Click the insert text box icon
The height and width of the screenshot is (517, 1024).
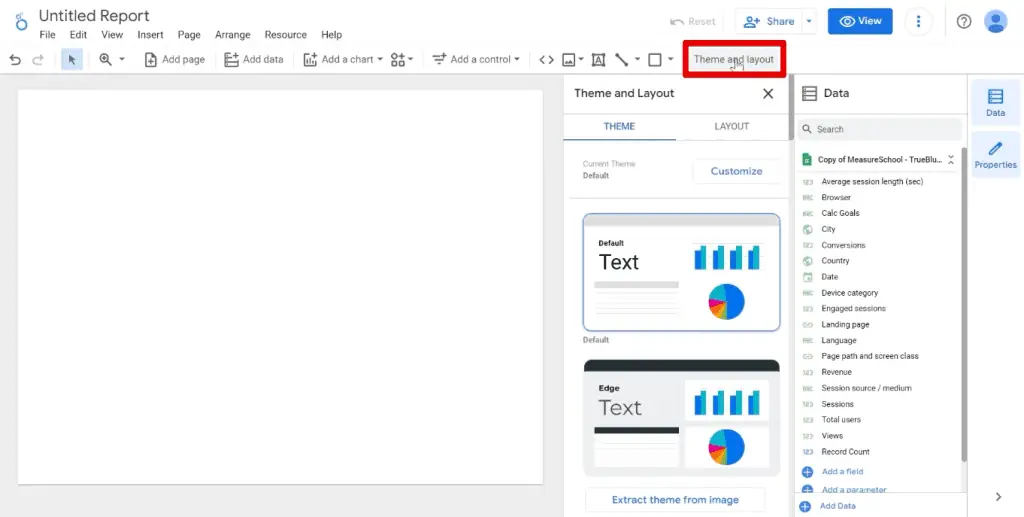pyautogui.click(x=598, y=59)
